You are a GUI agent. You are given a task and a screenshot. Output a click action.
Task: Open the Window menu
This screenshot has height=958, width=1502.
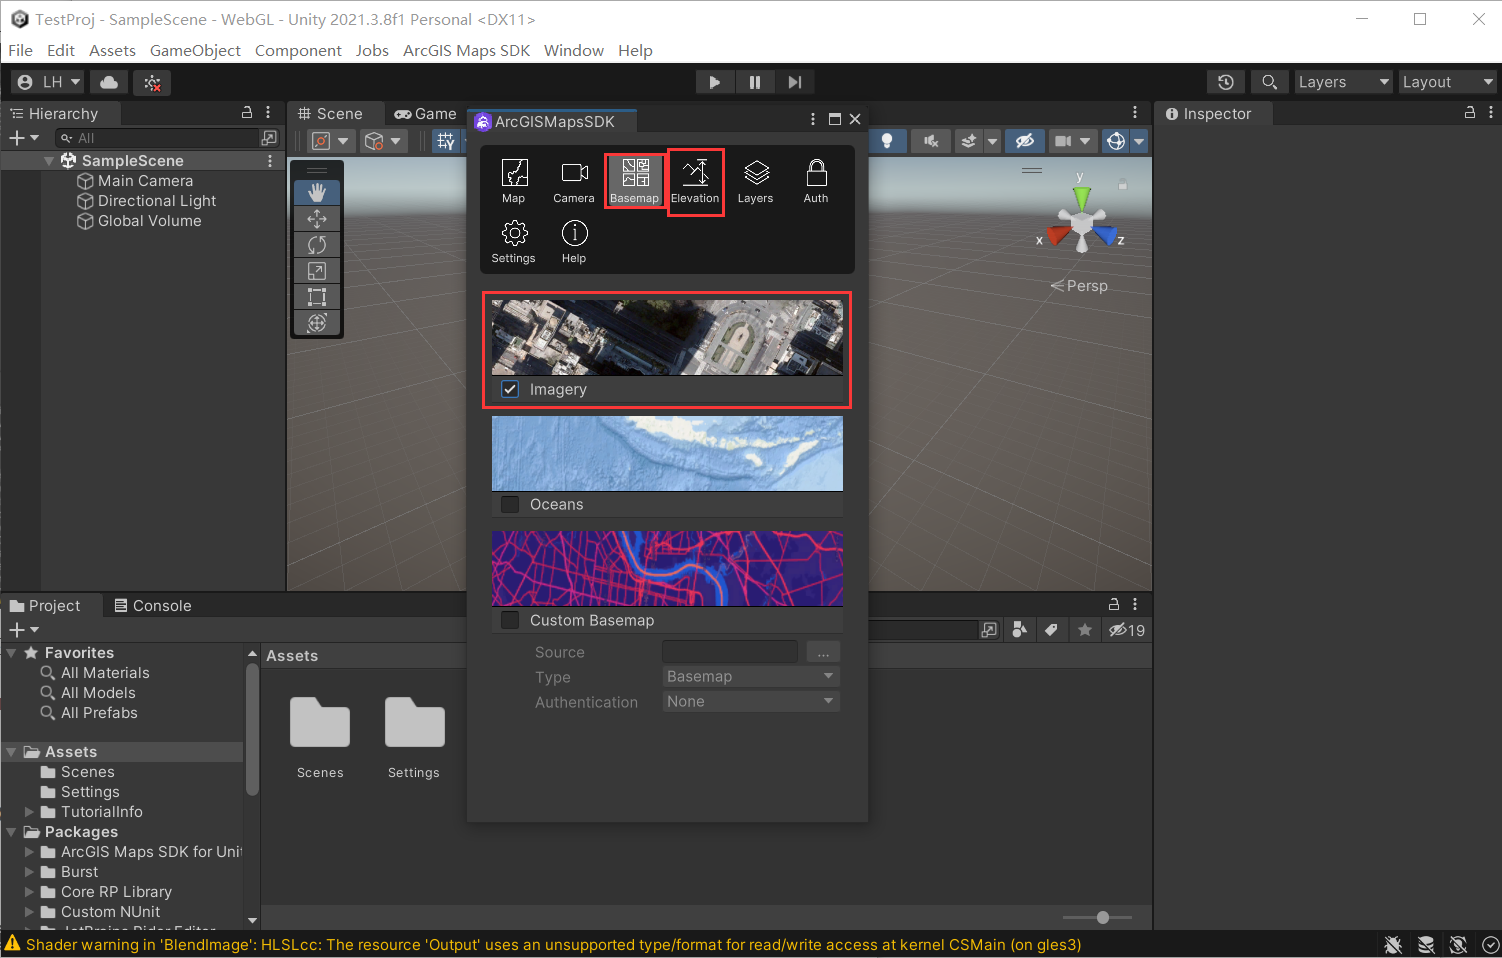click(x=574, y=50)
